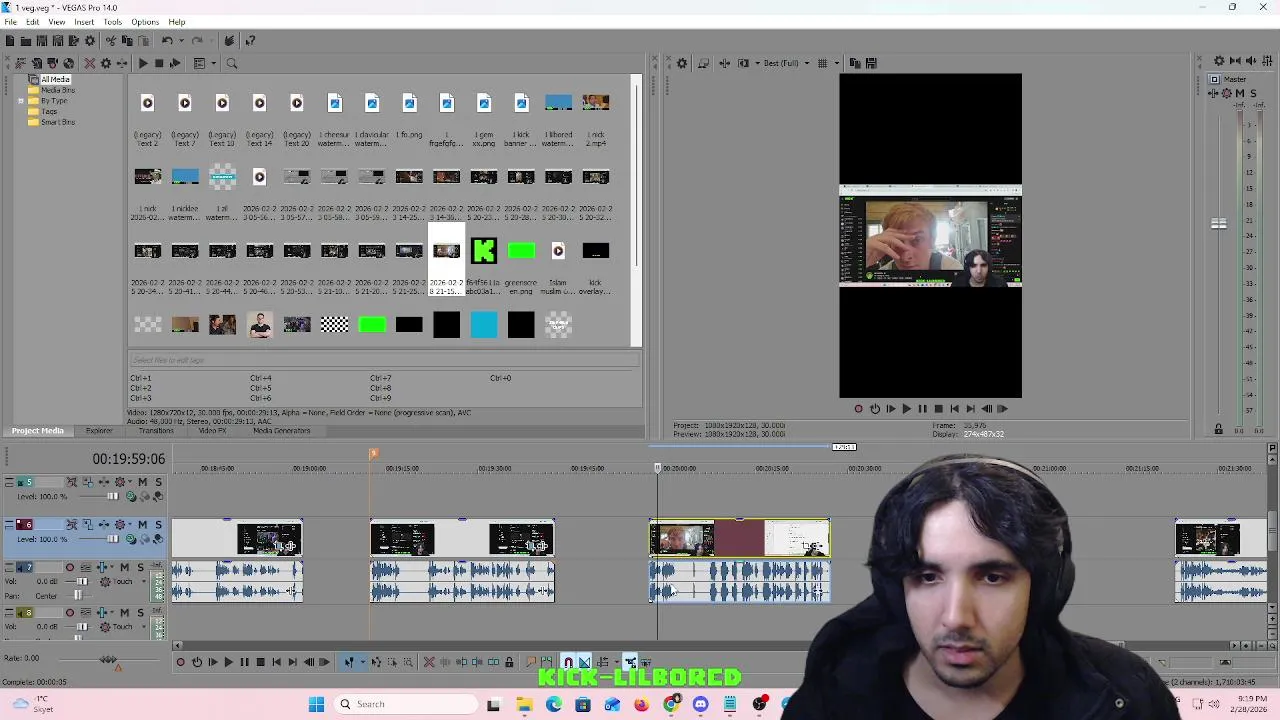The width and height of the screenshot is (1280, 720).
Task: Open the undo history dropdown arrow
Action: tap(181, 41)
